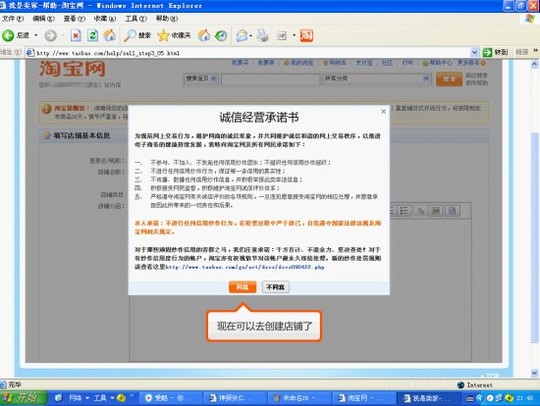
Task: Click the IE quick launch icon on taskbar
Action: point(59,398)
